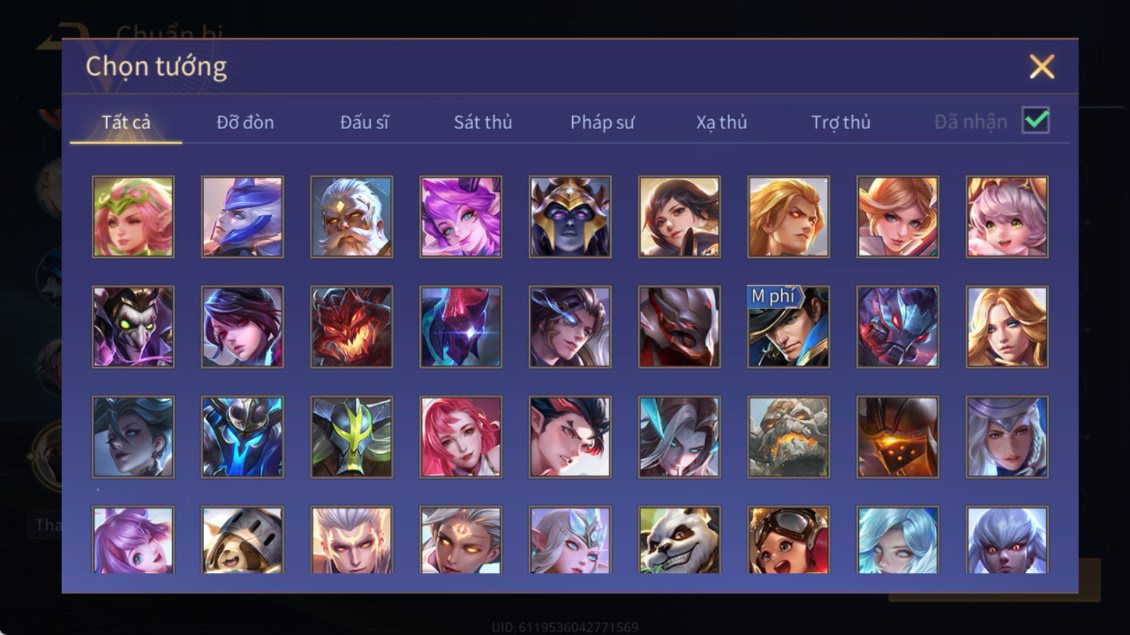Filter heroes by Pháp sư
The image size is (1130, 635).
click(x=602, y=123)
